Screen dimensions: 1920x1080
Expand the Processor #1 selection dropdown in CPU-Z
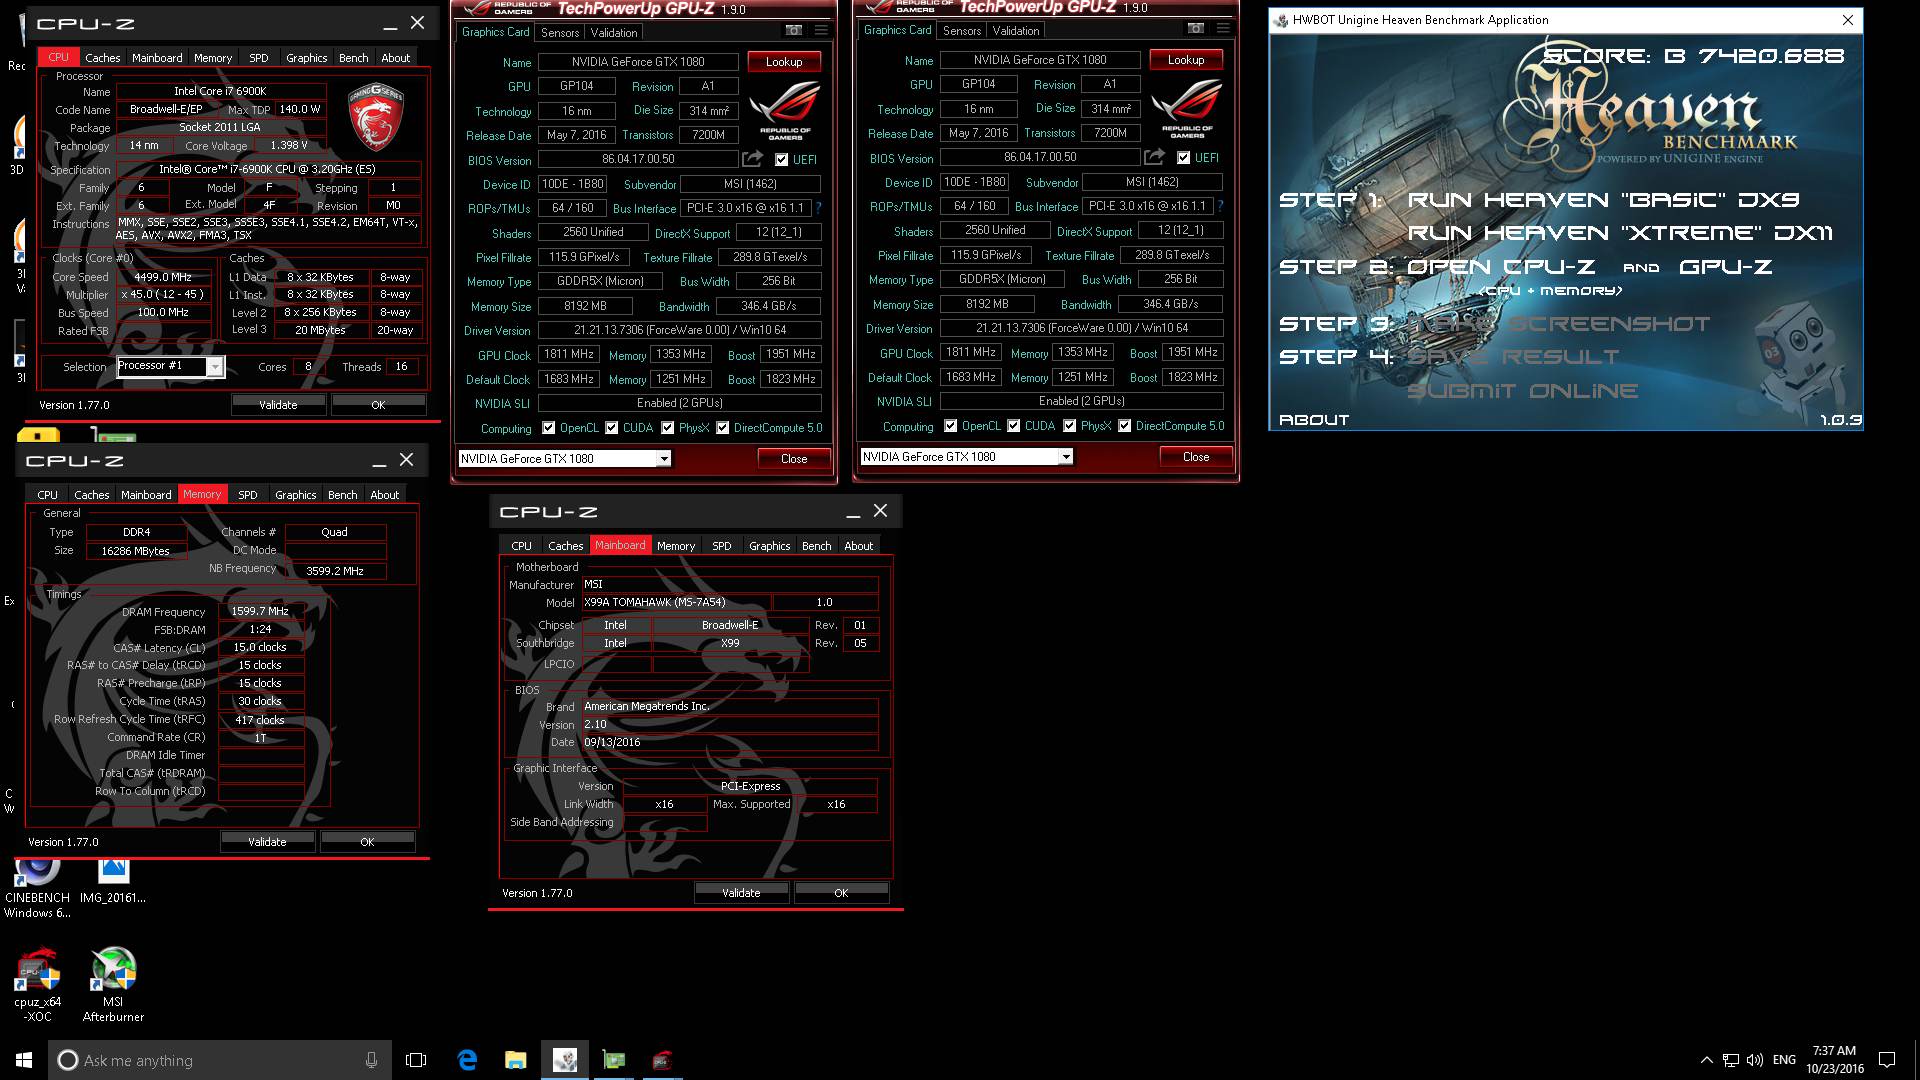click(215, 367)
